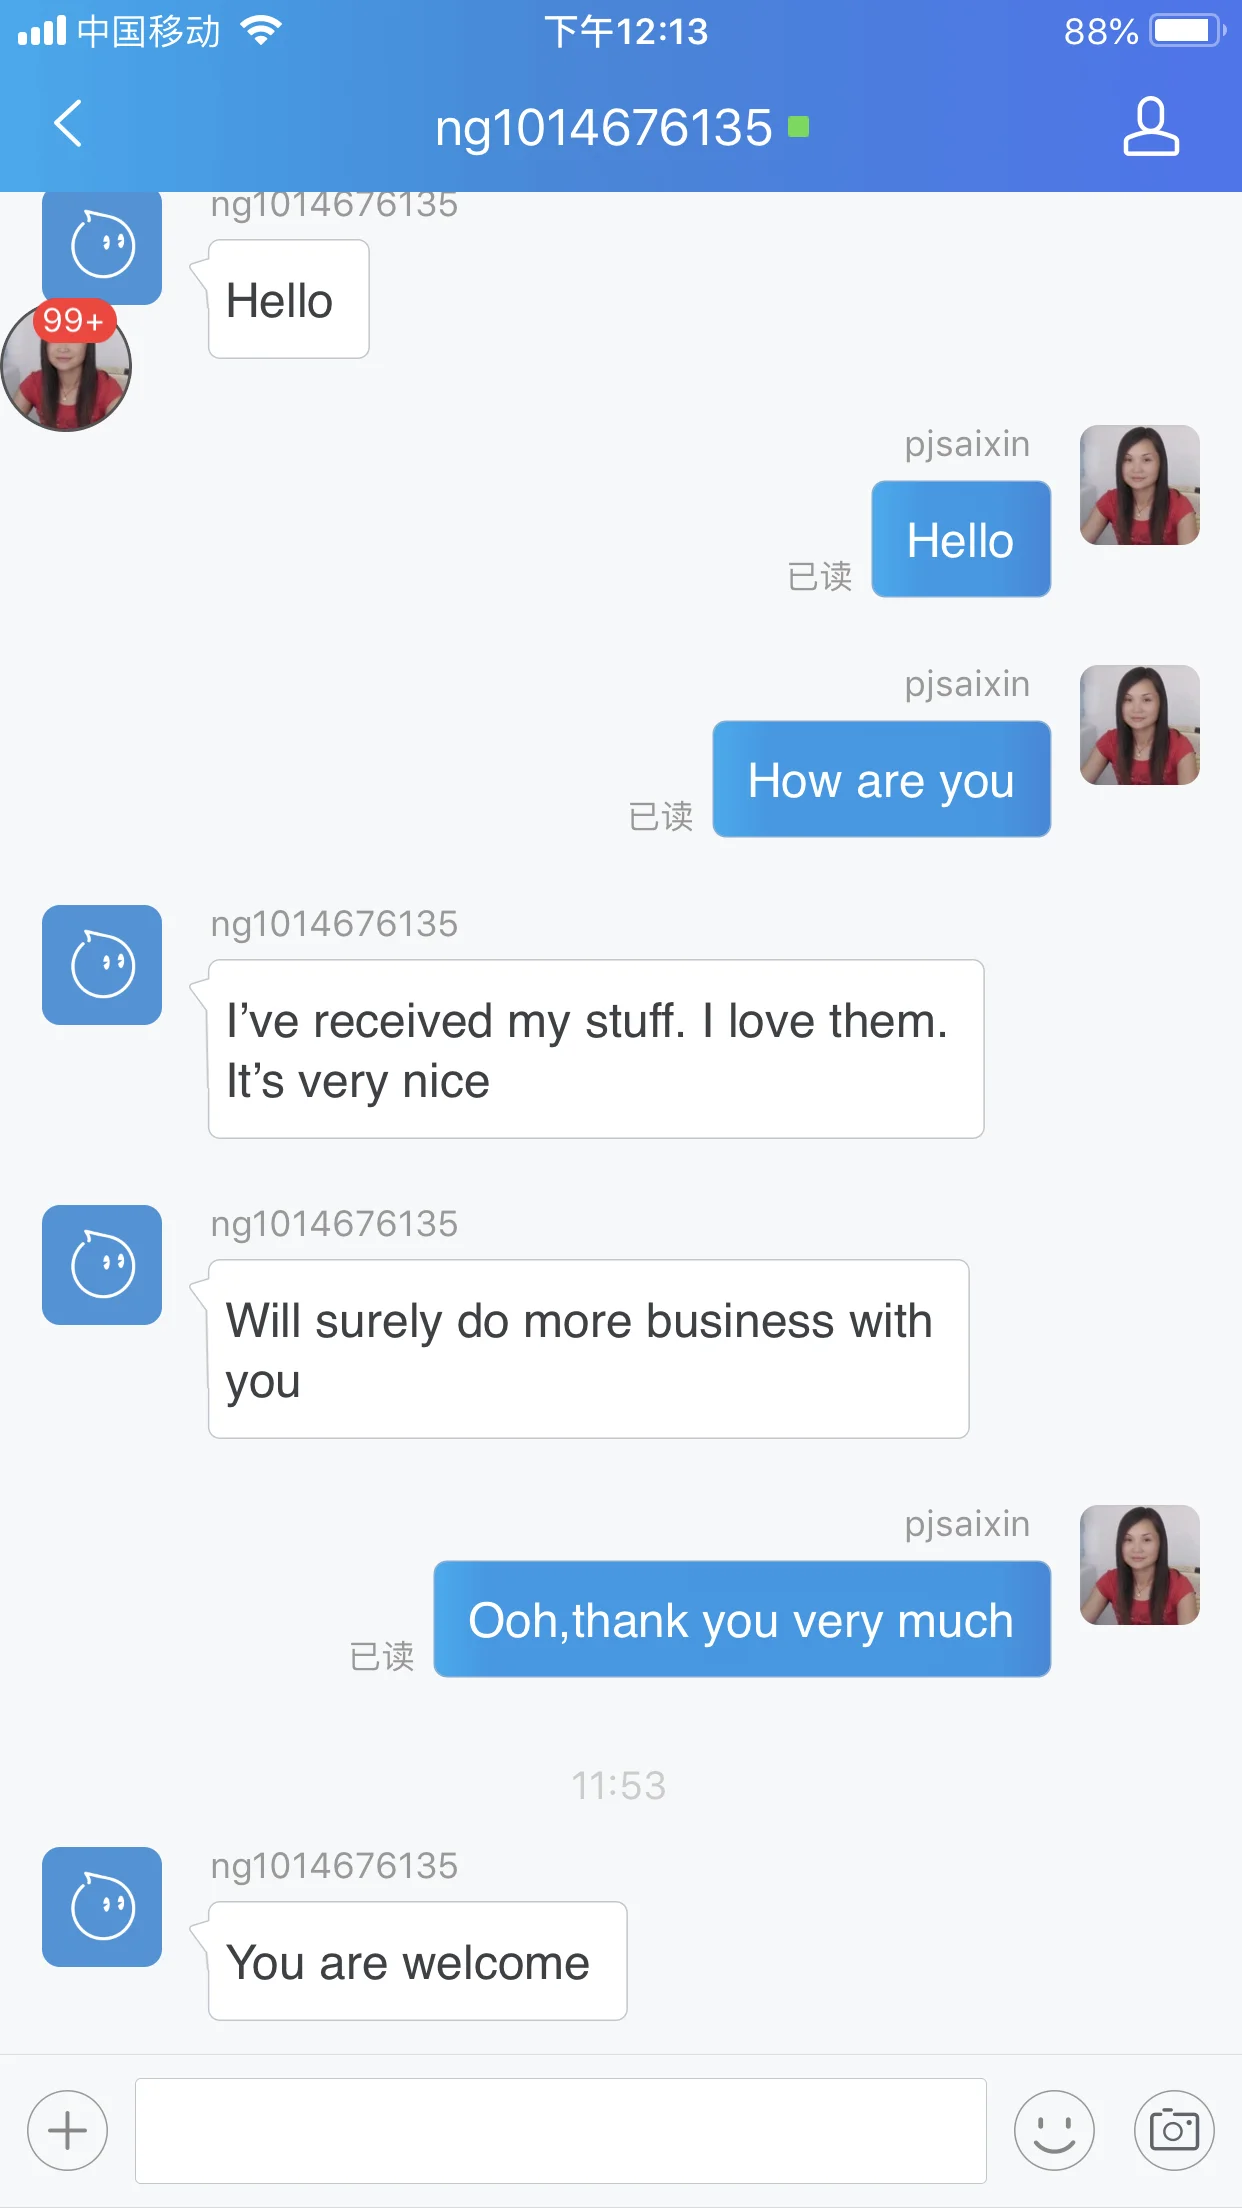Tap the camera icon
Image resolution: width=1242 pixels, height=2208 pixels.
[1174, 2130]
